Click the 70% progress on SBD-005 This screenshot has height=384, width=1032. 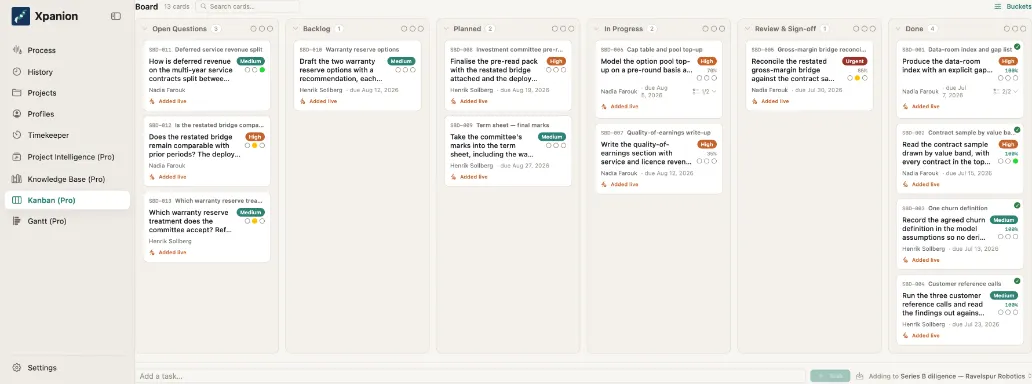click(x=711, y=70)
